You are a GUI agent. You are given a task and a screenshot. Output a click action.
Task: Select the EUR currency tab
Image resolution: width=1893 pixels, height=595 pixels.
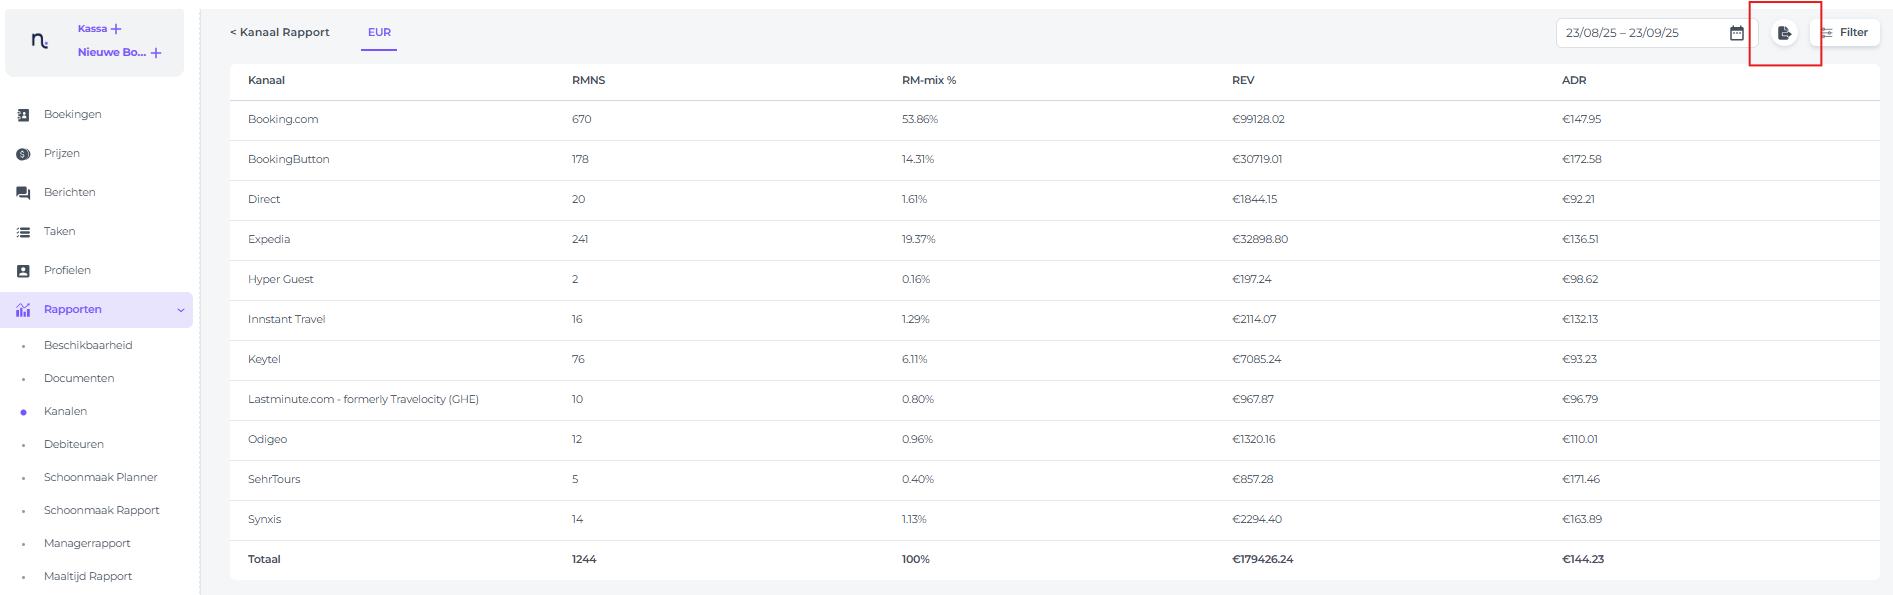(x=379, y=32)
